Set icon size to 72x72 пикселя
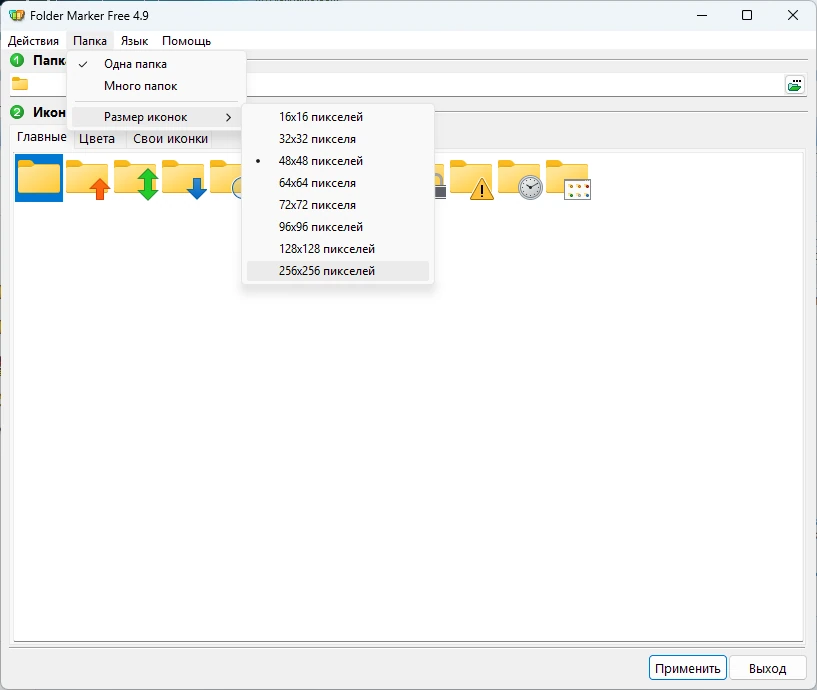The image size is (817, 690). click(x=338, y=205)
